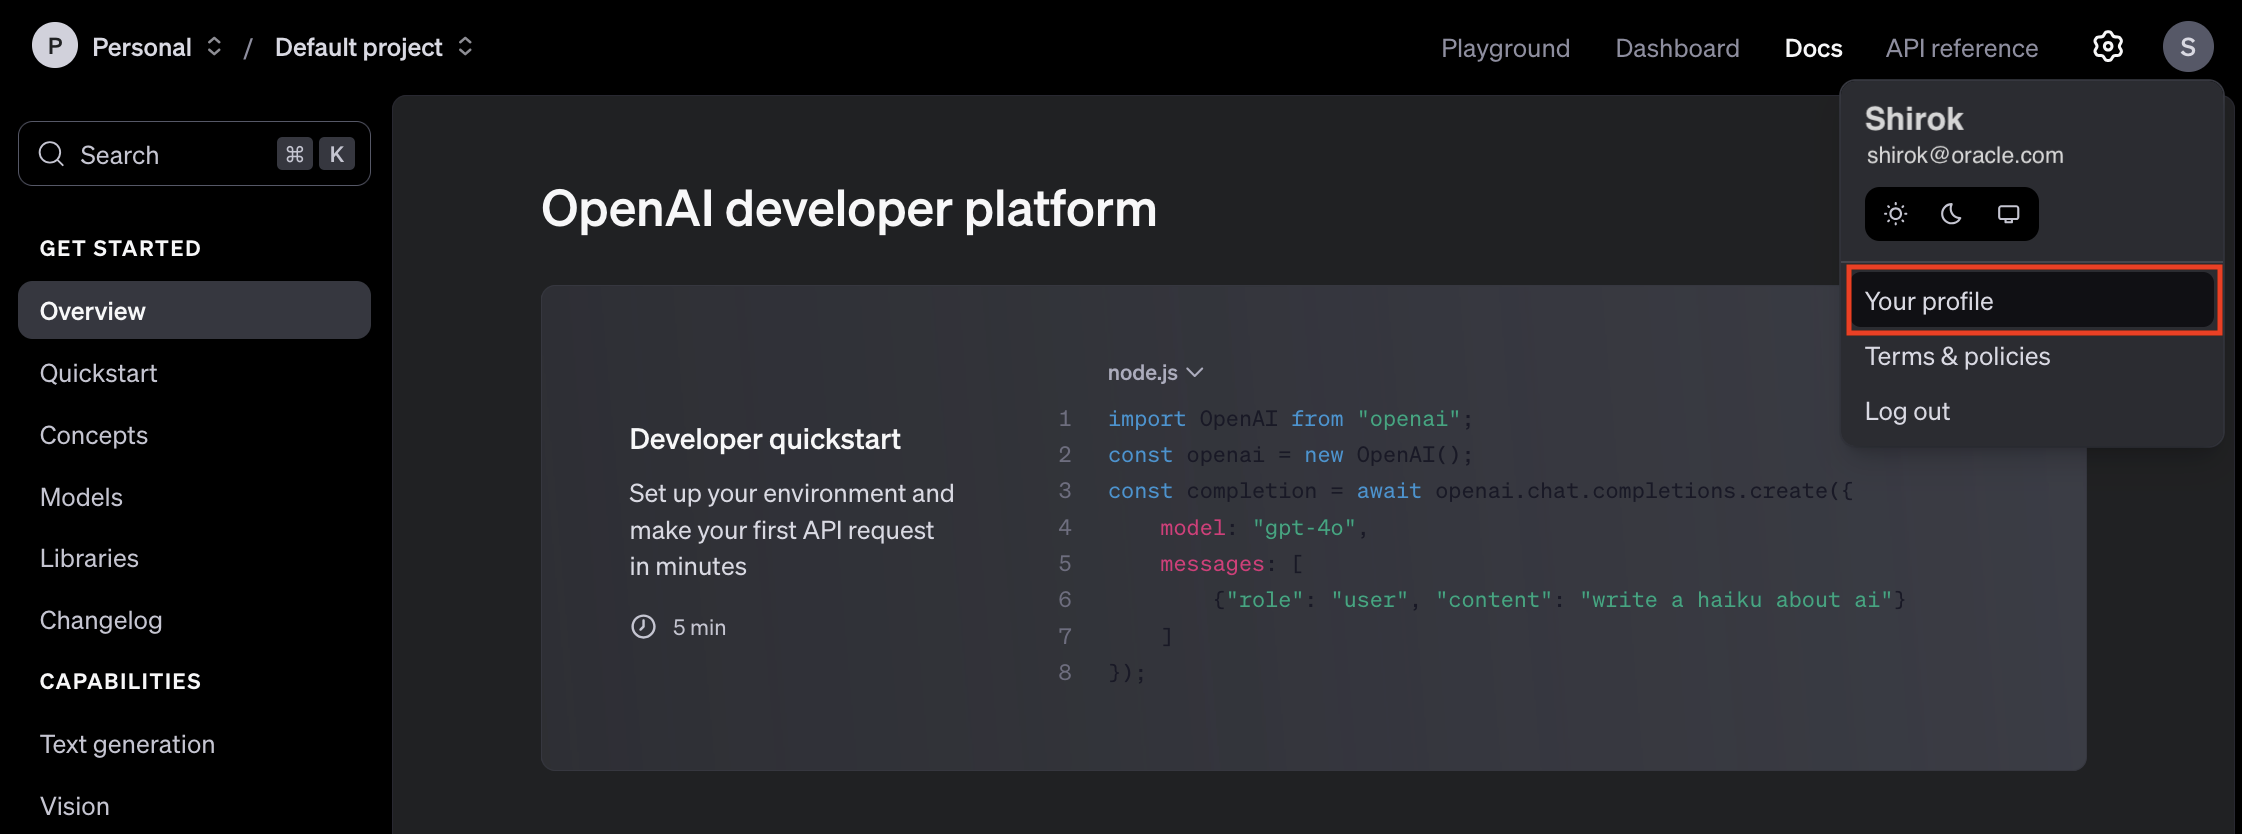This screenshot has height=834, width=2242.
Task: Open the settings gear icon
Action: (x=2108, y=47)
